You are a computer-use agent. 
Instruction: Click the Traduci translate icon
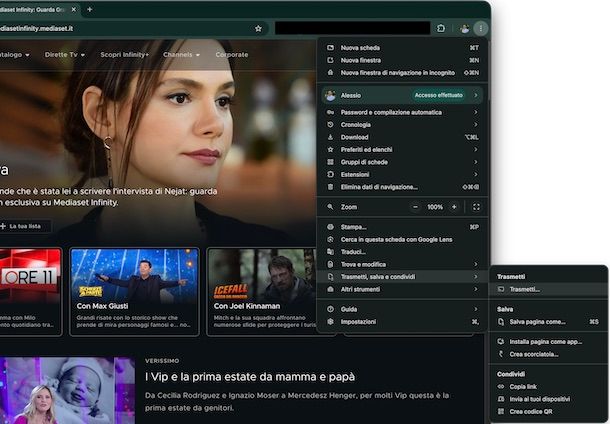pyautogui.click(x=330, y=252)
